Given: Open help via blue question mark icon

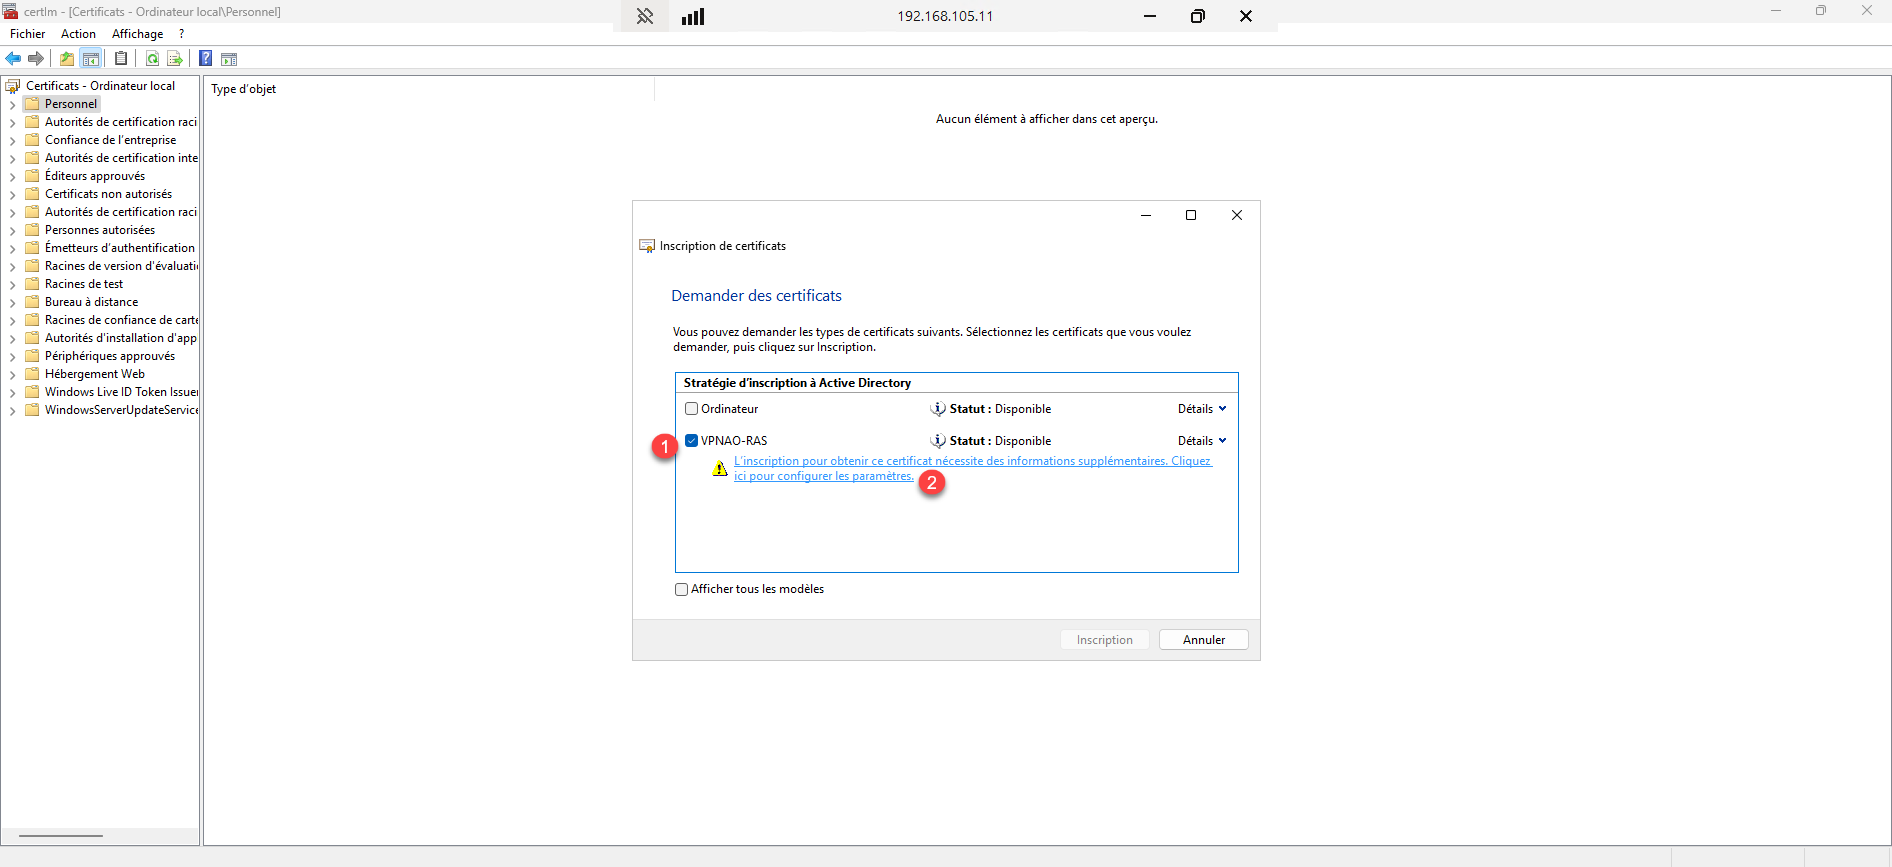Looking at the screenshot, I should pyautogui.click(x=205, y=59).
